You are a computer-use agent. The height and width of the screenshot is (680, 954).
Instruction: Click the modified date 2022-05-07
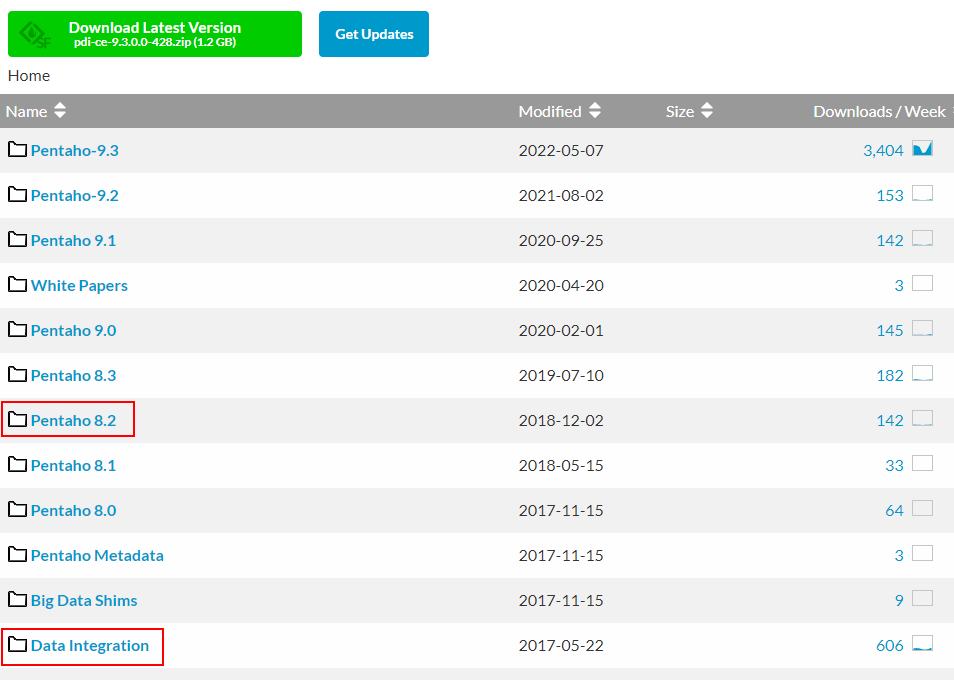[x=561, y=150]
